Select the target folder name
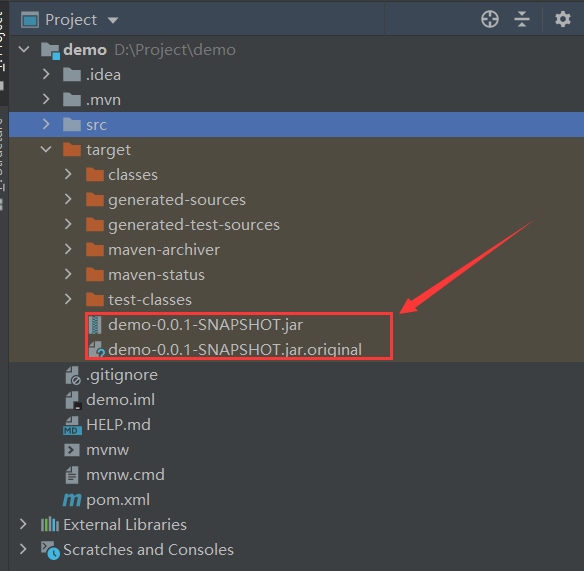The height and width of the screenshot is (571, 584). [x=108, y=150]
